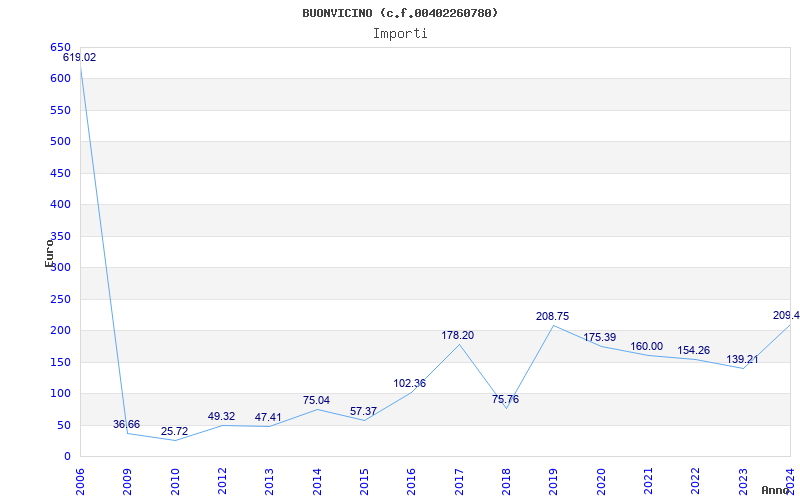Click the 500 y-axis tick
The image size is (800, 500).
click(x=60, y=141)
